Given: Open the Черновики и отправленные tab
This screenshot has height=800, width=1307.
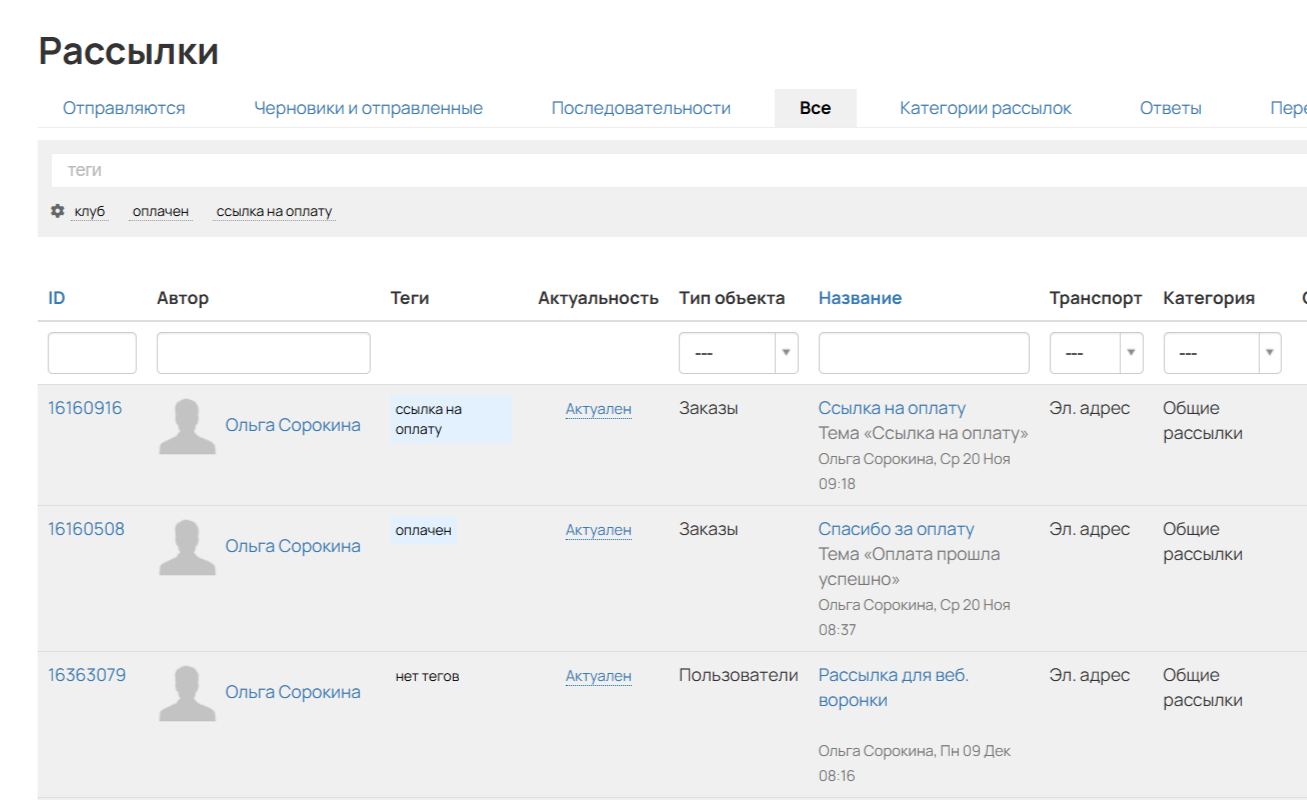Looking at the screenshot, I should 368,108.
